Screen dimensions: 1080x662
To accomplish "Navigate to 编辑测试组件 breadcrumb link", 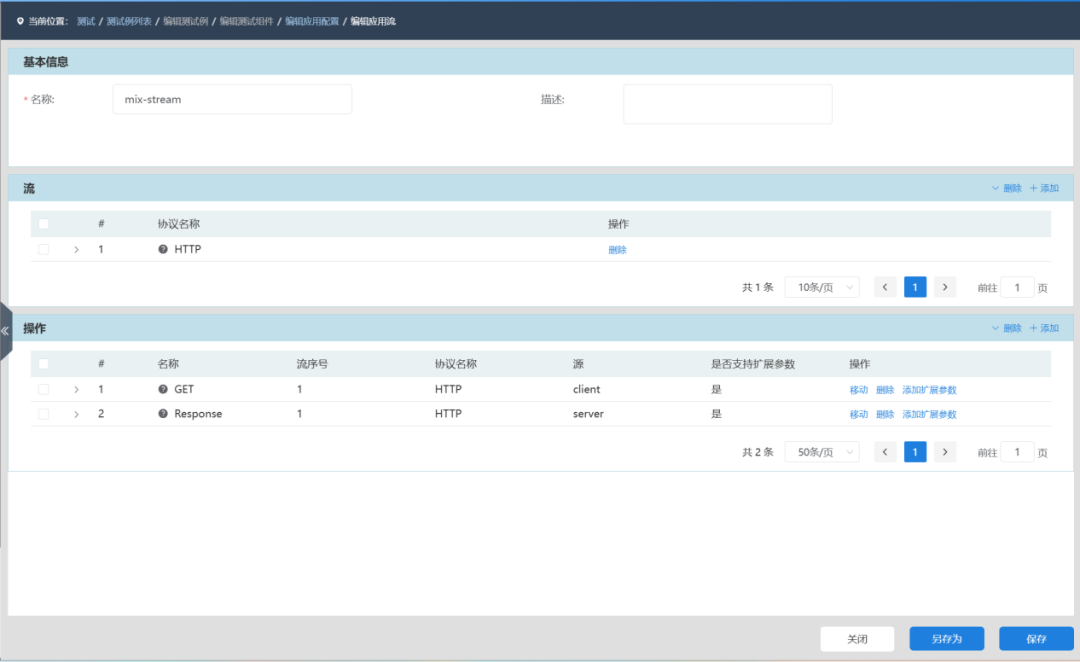I will click(x=247, y=21).
